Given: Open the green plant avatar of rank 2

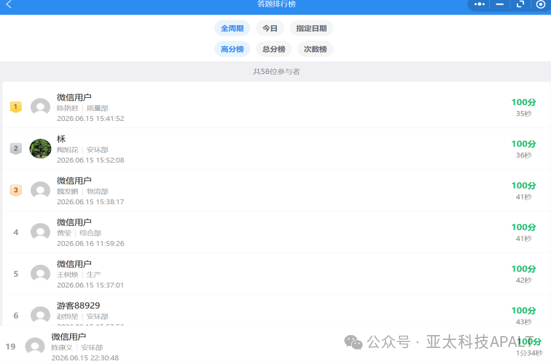Looking at the screenshot, I should tap(40, 149).
